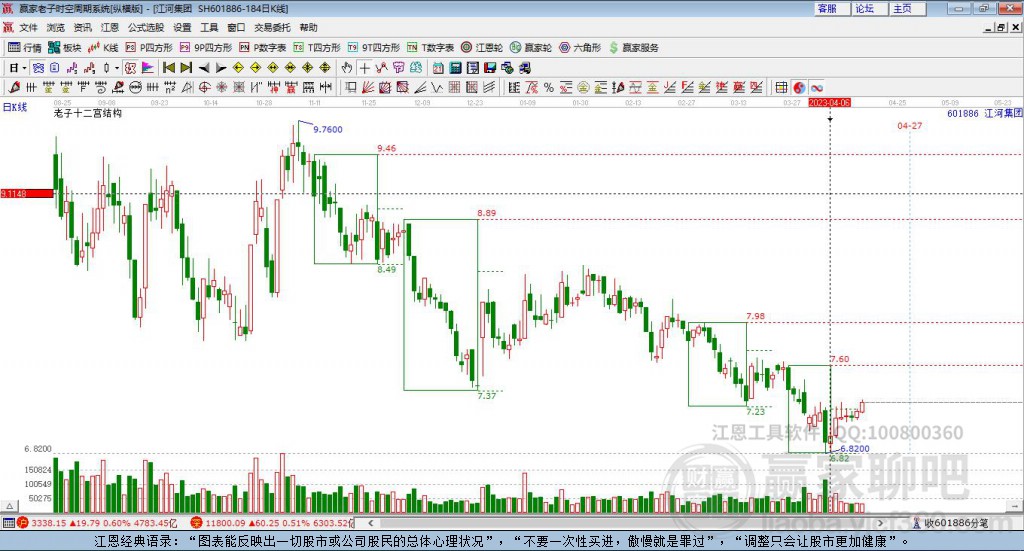The height and width of the screenshot is (551, 1024).
Task: Open the 设置 menu
Action: point(182,27)
